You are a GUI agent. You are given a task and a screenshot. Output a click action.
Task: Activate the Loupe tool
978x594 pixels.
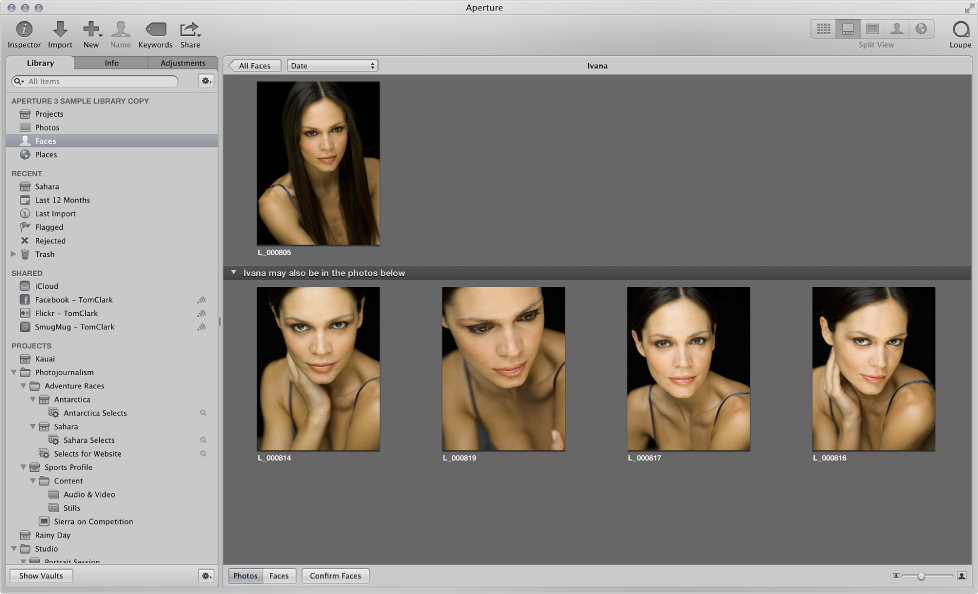(958, 30)
